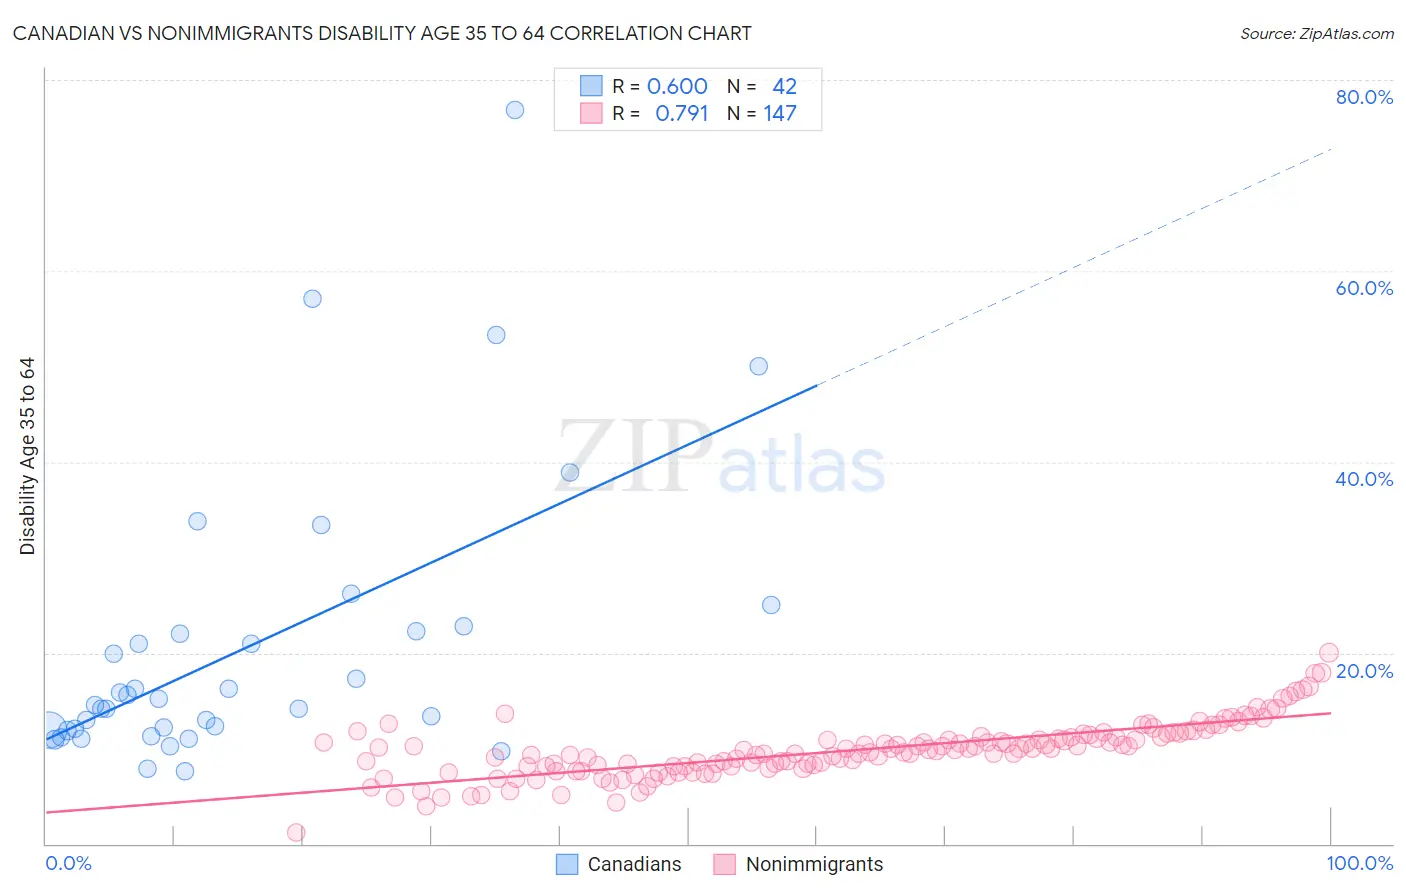Click the rightmost pink point near 20%
The height and width of the screenshot is (892, 1406).
tap(1329, 652)
